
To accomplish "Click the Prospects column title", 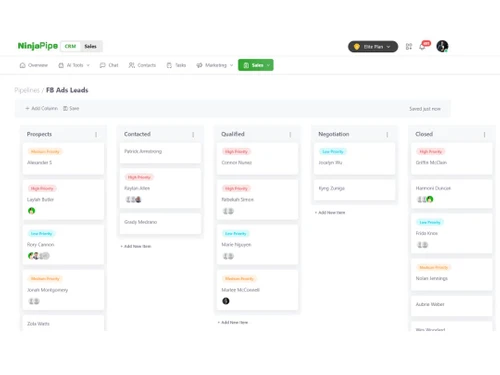I will 39,134.
